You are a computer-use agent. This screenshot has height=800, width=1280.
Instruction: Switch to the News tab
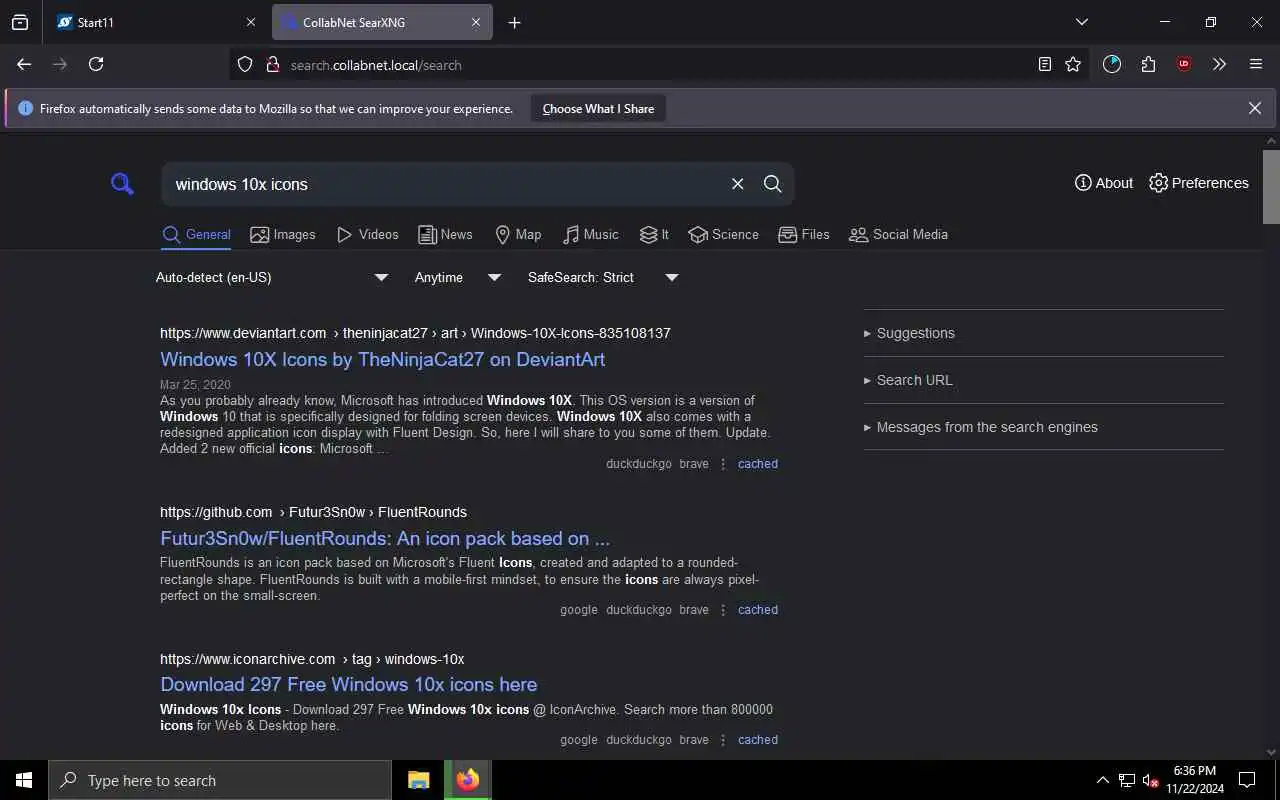click(x=445, y=235)
